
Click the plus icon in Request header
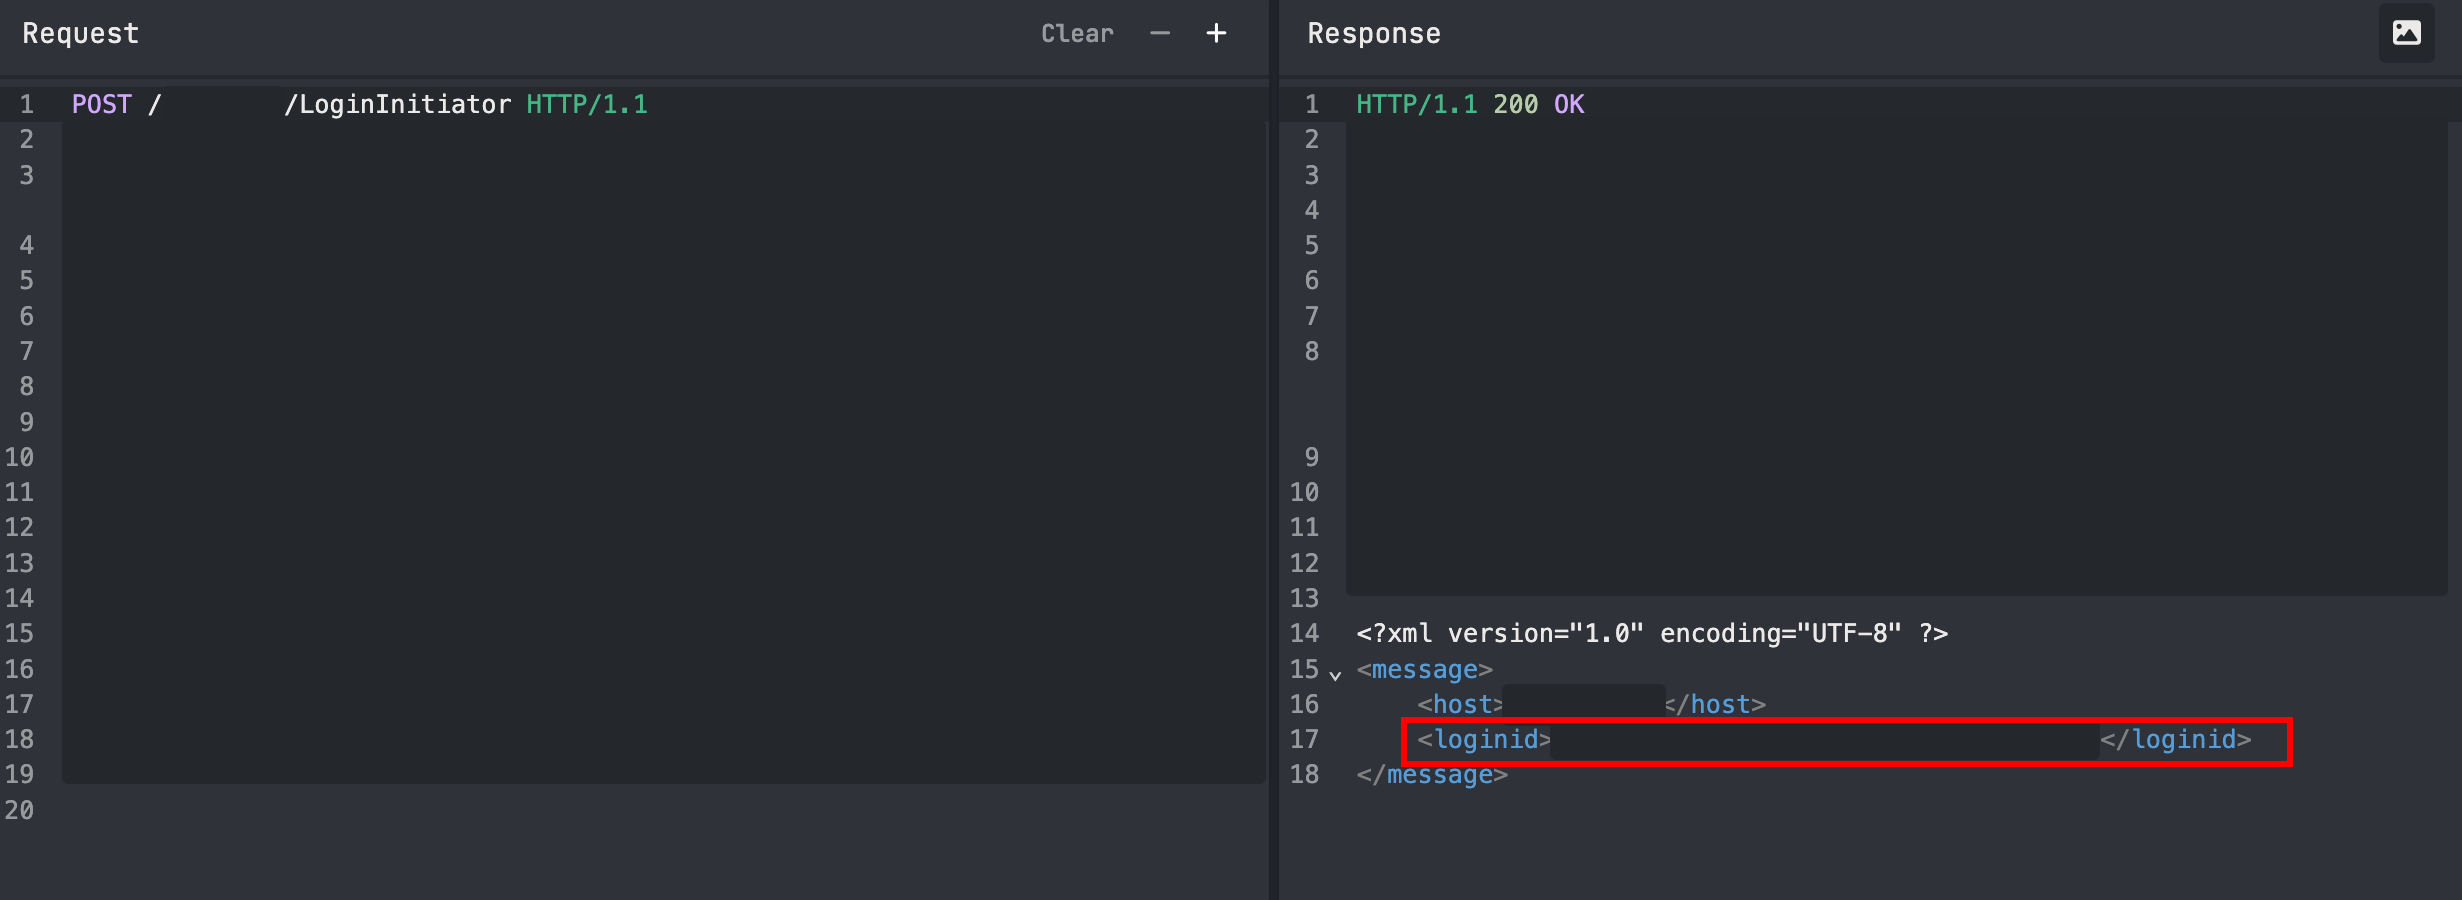tap(1216, 34)
